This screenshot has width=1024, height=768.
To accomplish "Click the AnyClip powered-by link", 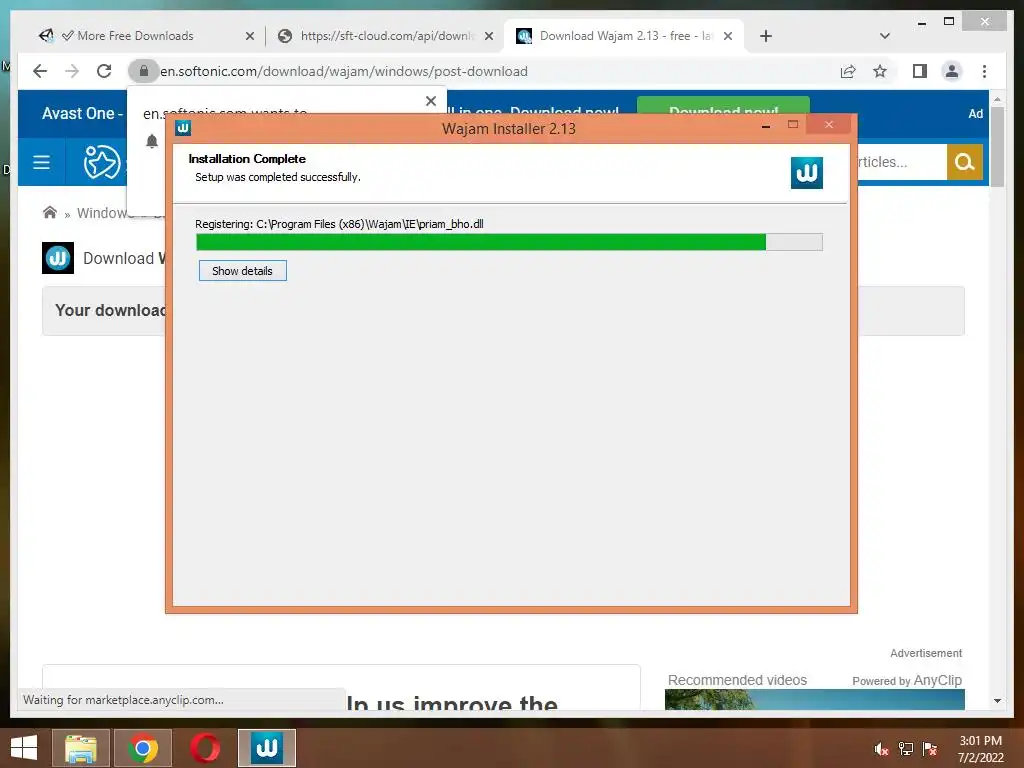I will 906,680.
